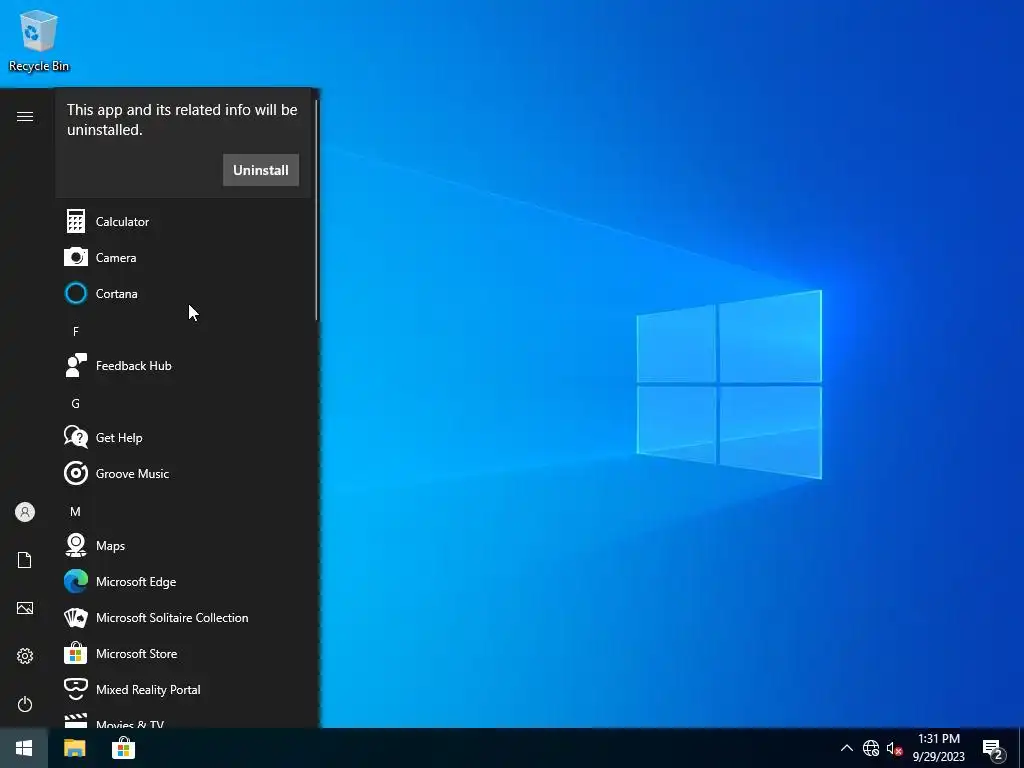The height and width of the screenshot is (768, 1024).
Task: Open Settings gear in Start sidebar
Action: coord(25,656)
